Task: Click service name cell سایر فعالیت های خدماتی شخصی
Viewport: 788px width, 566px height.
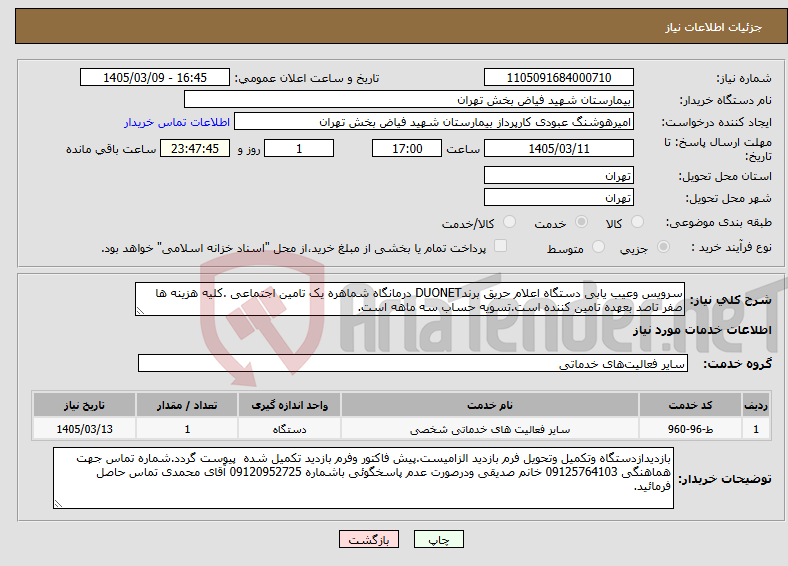Action: tap(489, 429)
